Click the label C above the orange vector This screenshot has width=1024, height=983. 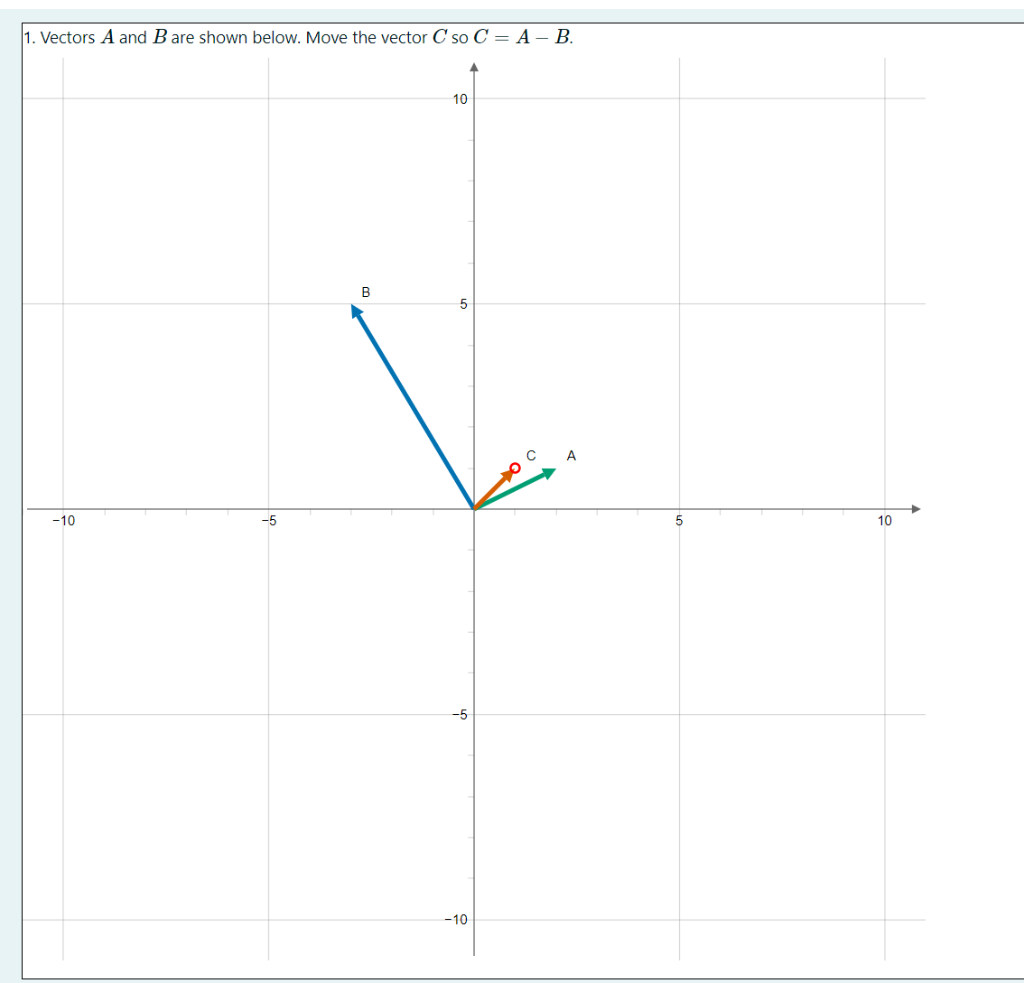click(531, 455)
